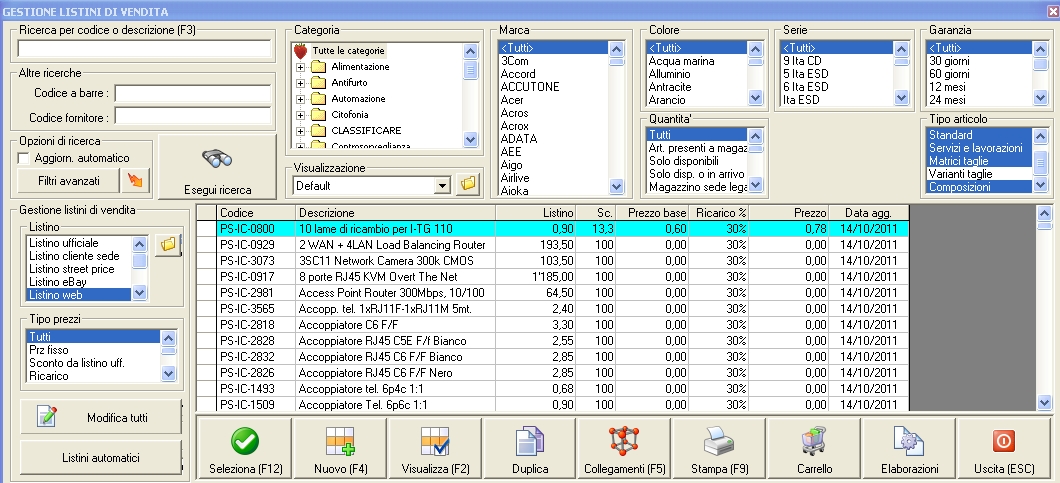Image resolution: width=1060 pixels, height=483 pixels.
Task: Click the Duplica button
Action: 529,449
